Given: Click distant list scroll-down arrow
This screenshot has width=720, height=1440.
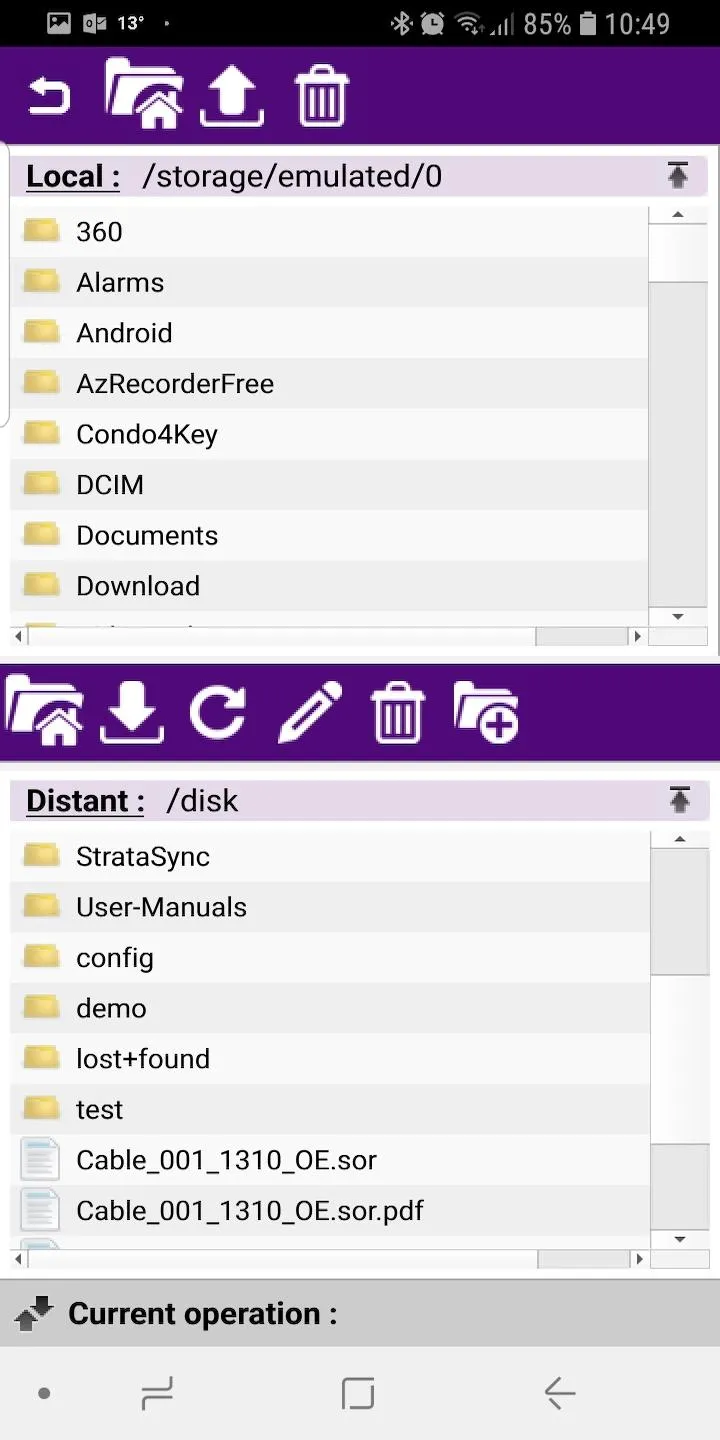Looking at the screenshot, I should [x=680, y=1240].
